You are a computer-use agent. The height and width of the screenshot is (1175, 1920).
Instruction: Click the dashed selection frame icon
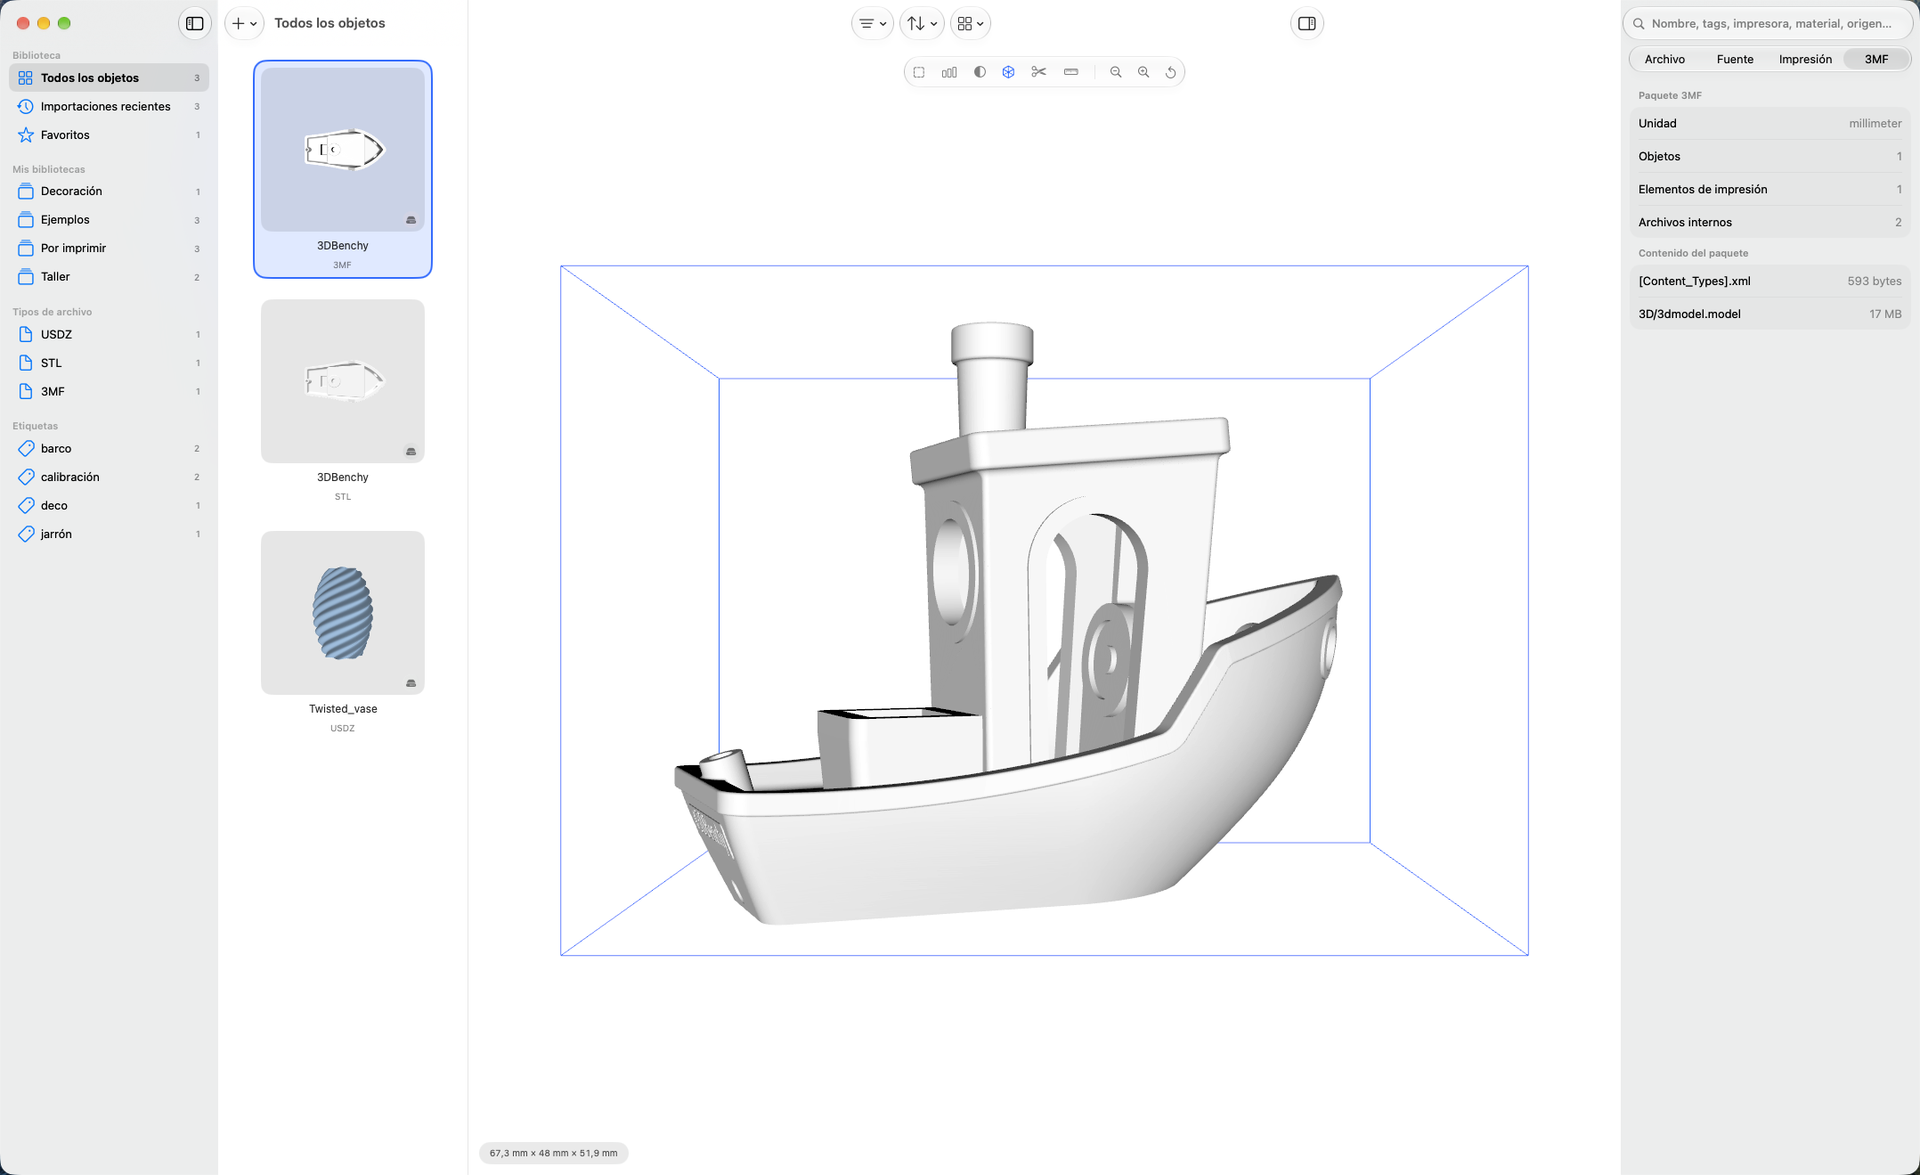pyautogui.click(x=919, y=72)
